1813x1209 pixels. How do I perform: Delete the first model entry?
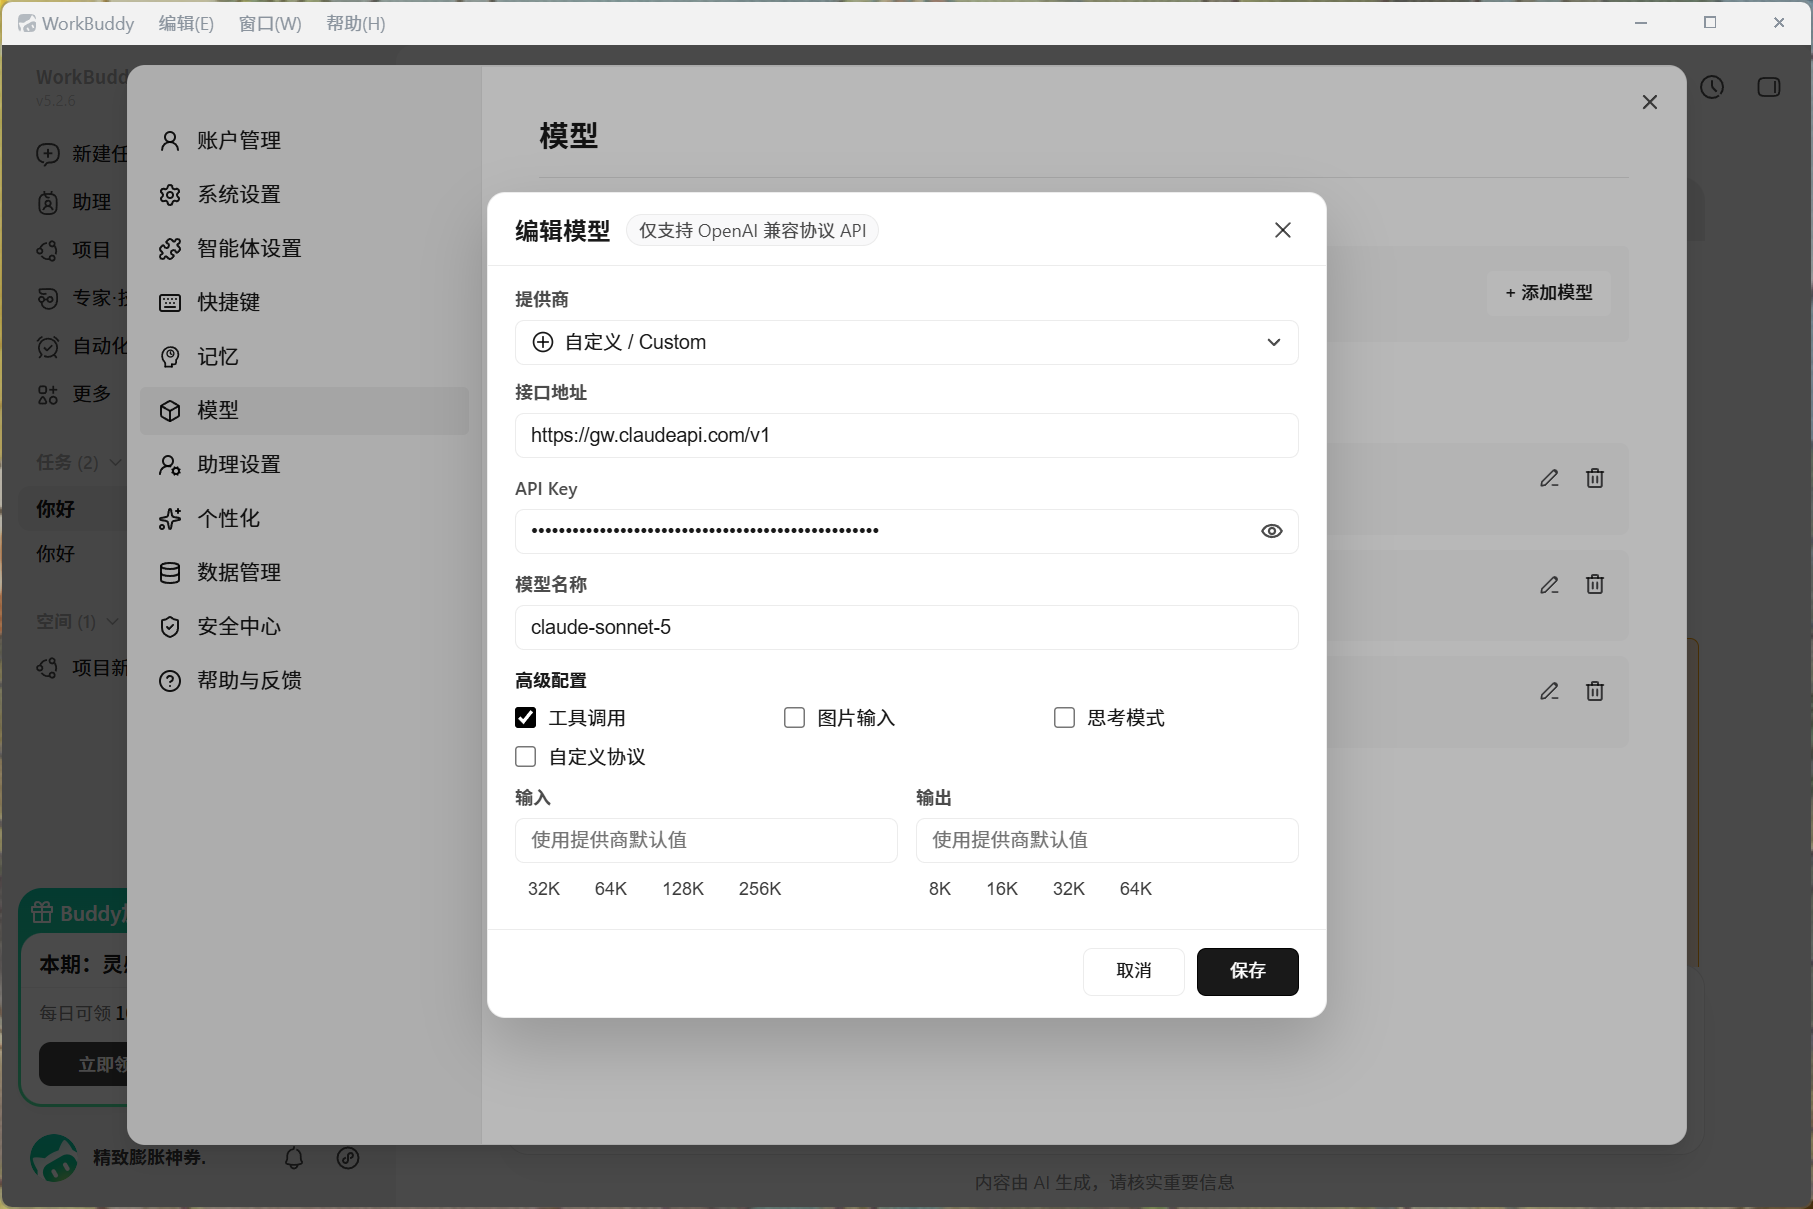(1595, 478)
